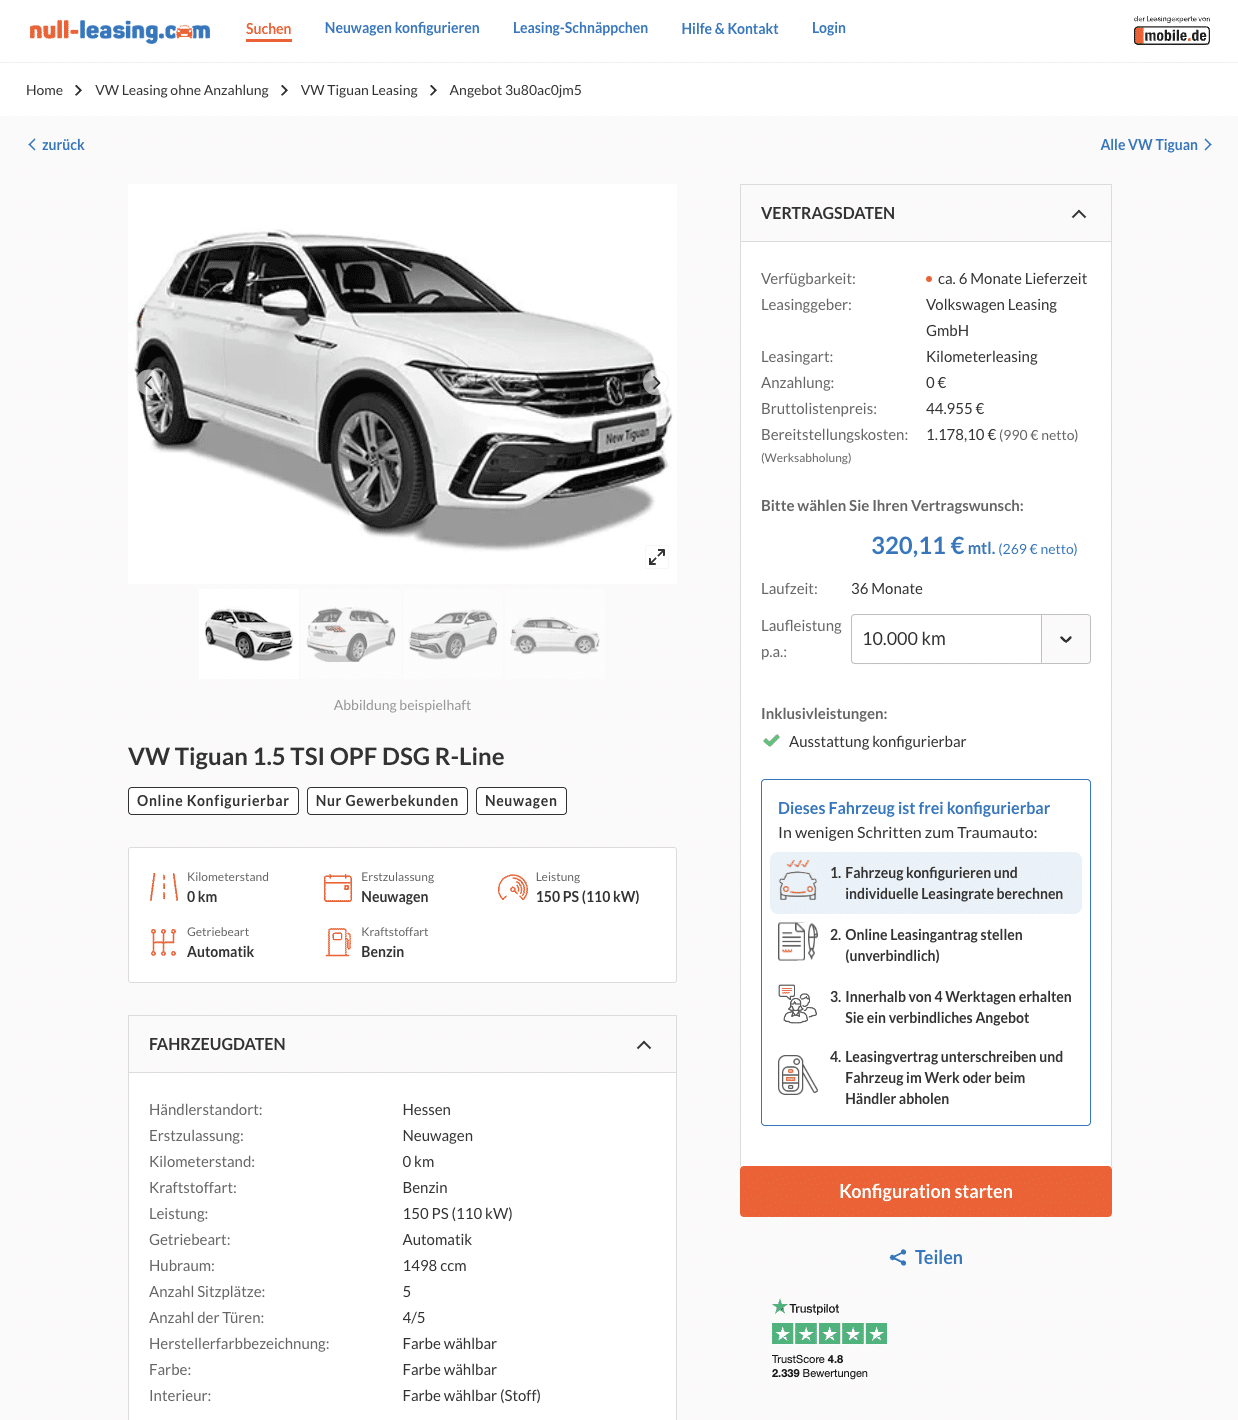The height and width of the screenshot is (1420, 1238).
Task: Open Leasing-Schnäppchen menu item
Action: click(580, 28)
